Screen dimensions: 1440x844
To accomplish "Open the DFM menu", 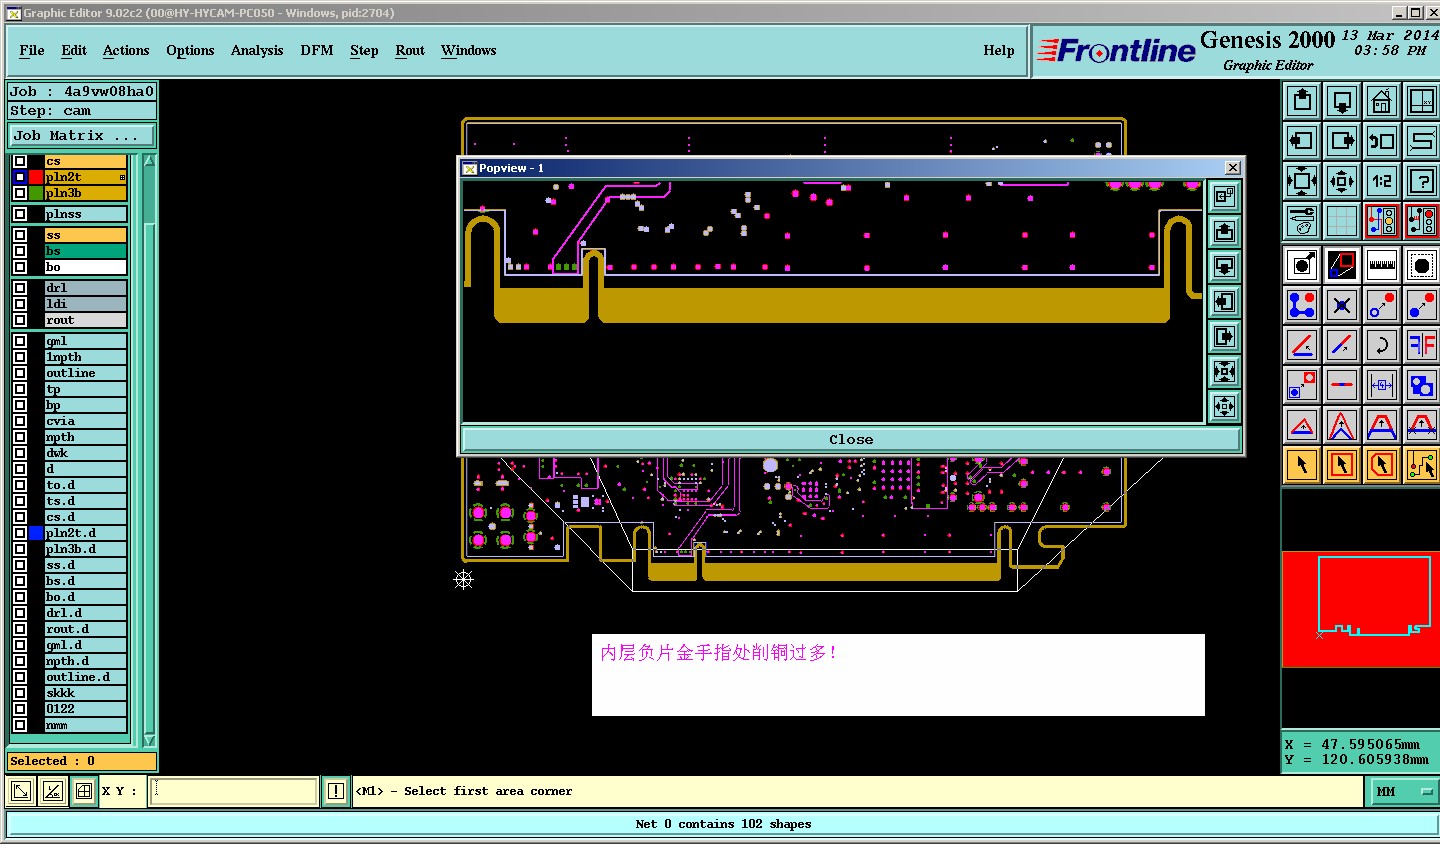I will tap(317, 50).
